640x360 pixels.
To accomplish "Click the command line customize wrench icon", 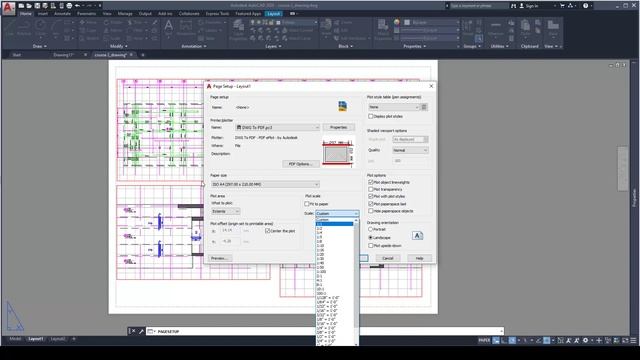I will 141,331.
